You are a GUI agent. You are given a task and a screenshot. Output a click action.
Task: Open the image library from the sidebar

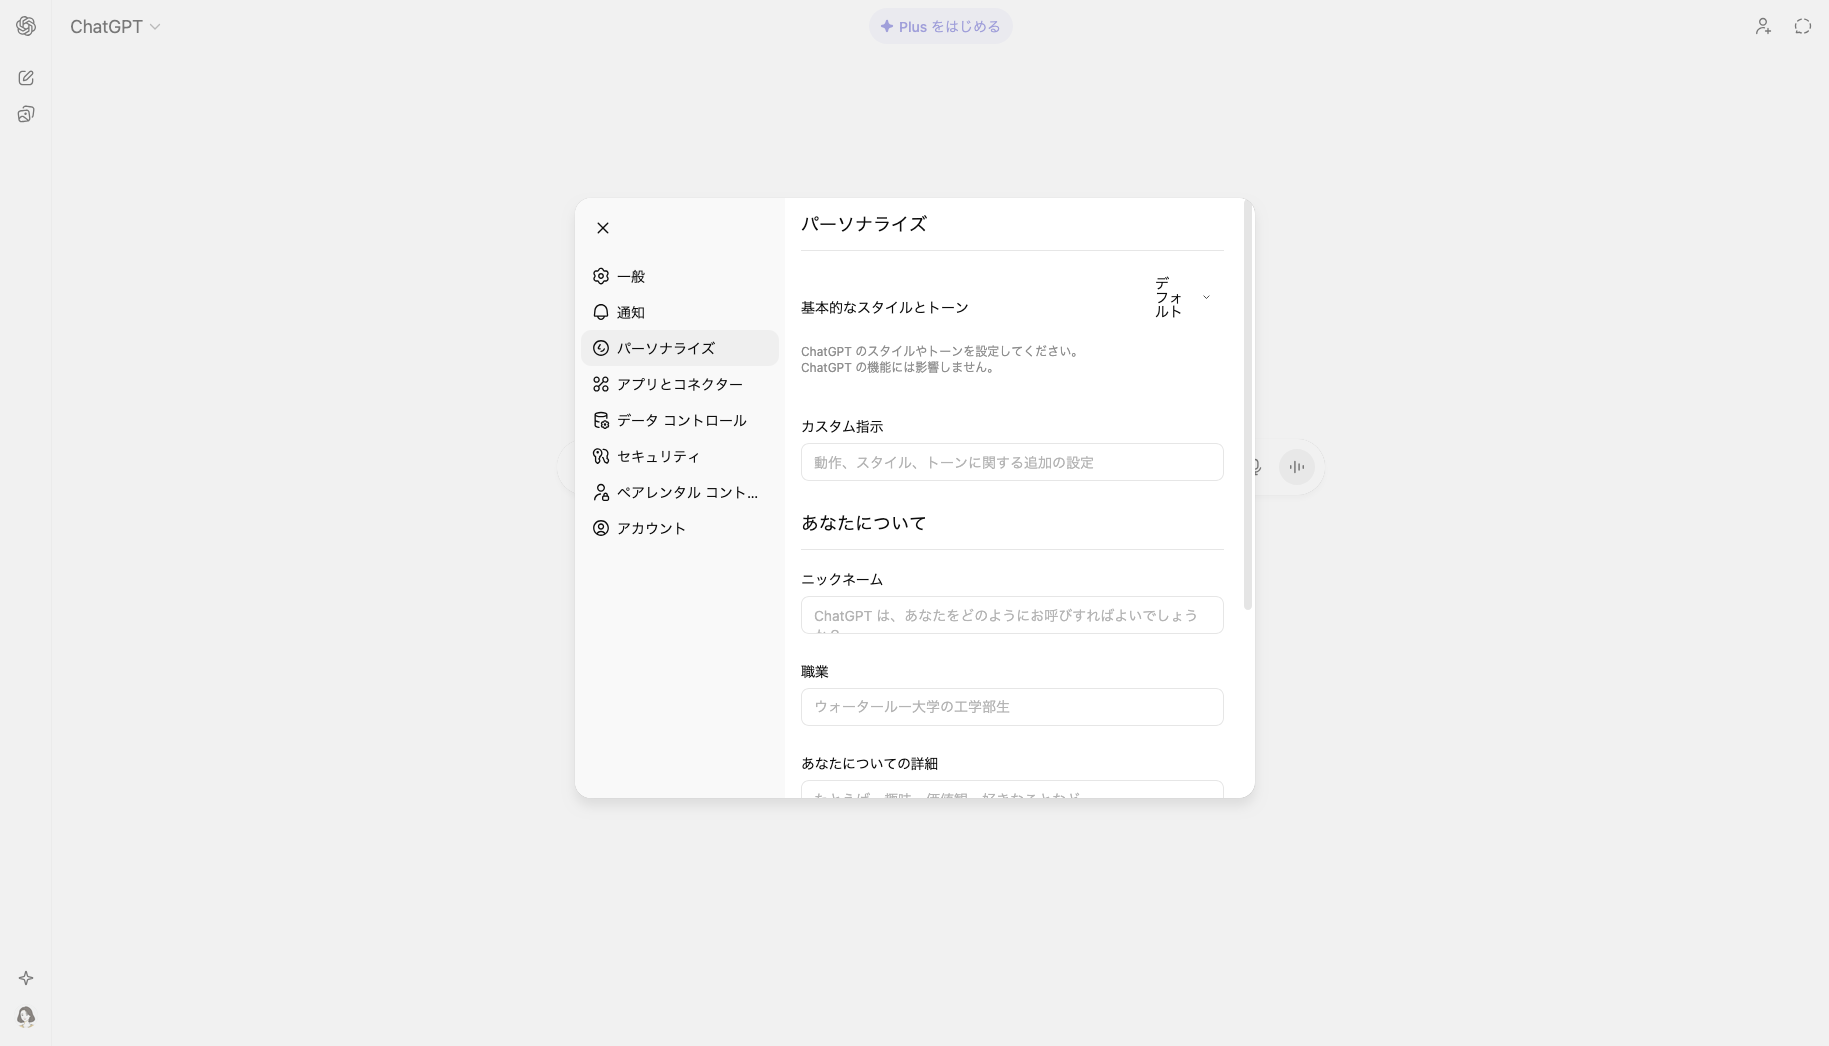tap(26, 114)
